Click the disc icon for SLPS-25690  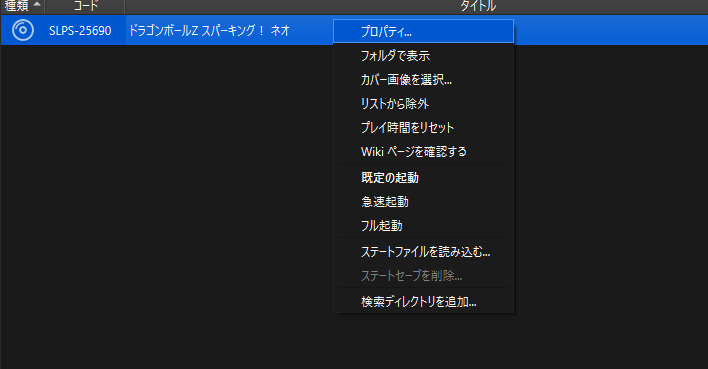click(23, 30)
